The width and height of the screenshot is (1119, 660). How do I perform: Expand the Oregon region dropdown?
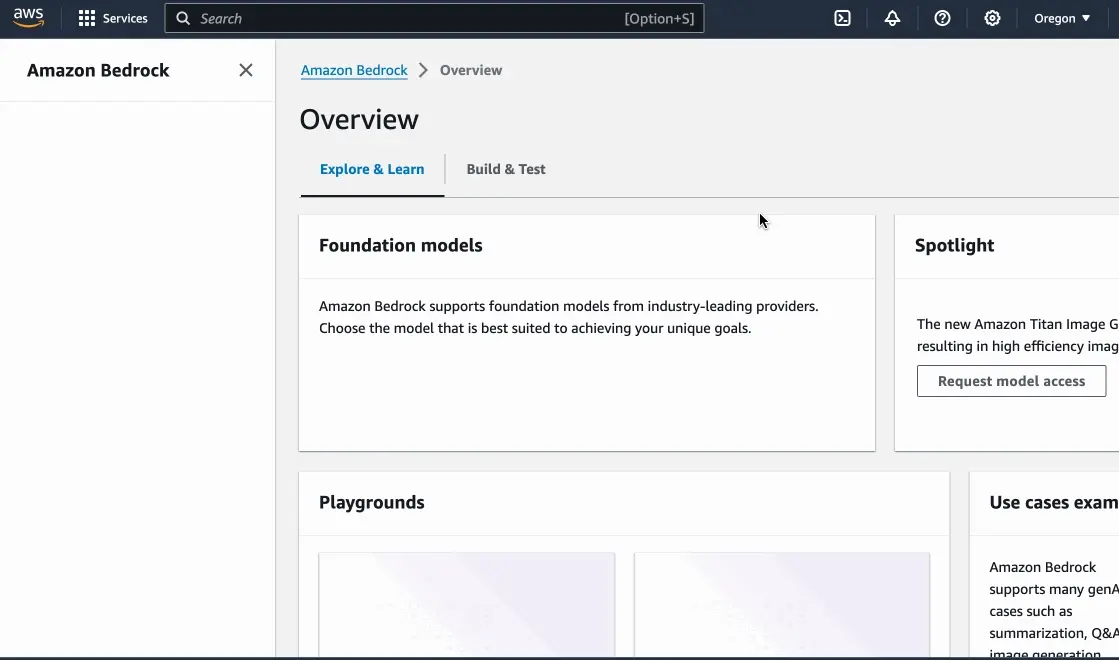click(1062, 18)
